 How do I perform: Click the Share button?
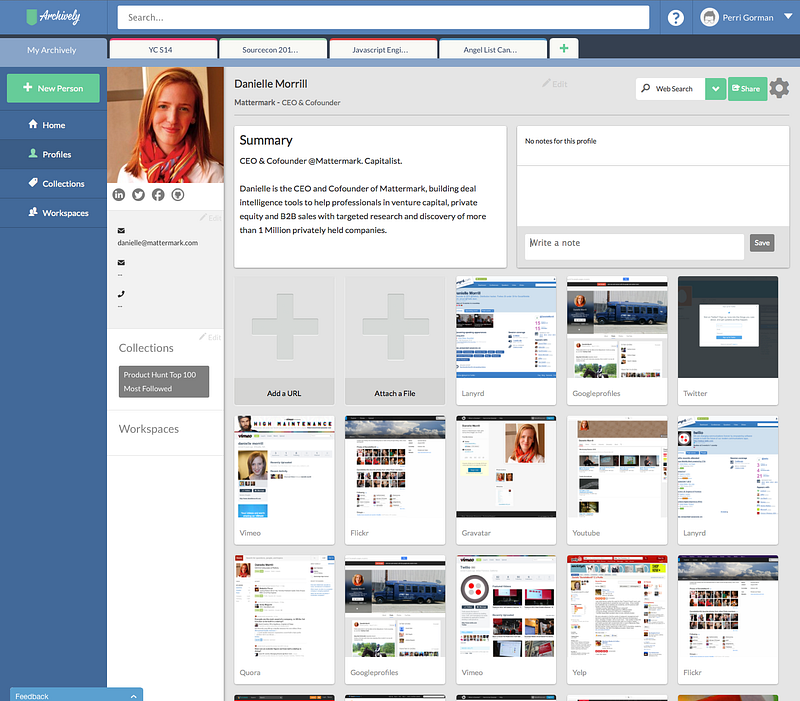747,89
